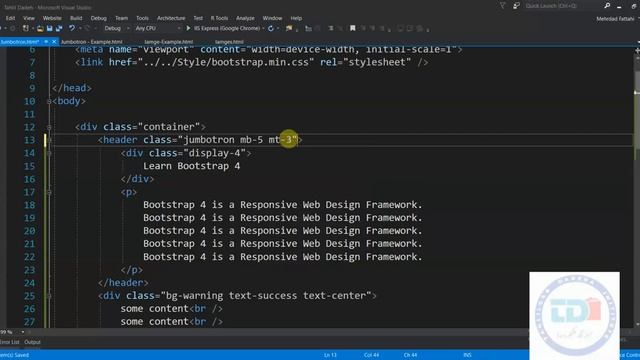
Task: Switch to the tab right of Jumbotron - Example.html
Action: [x=169, y=42]
